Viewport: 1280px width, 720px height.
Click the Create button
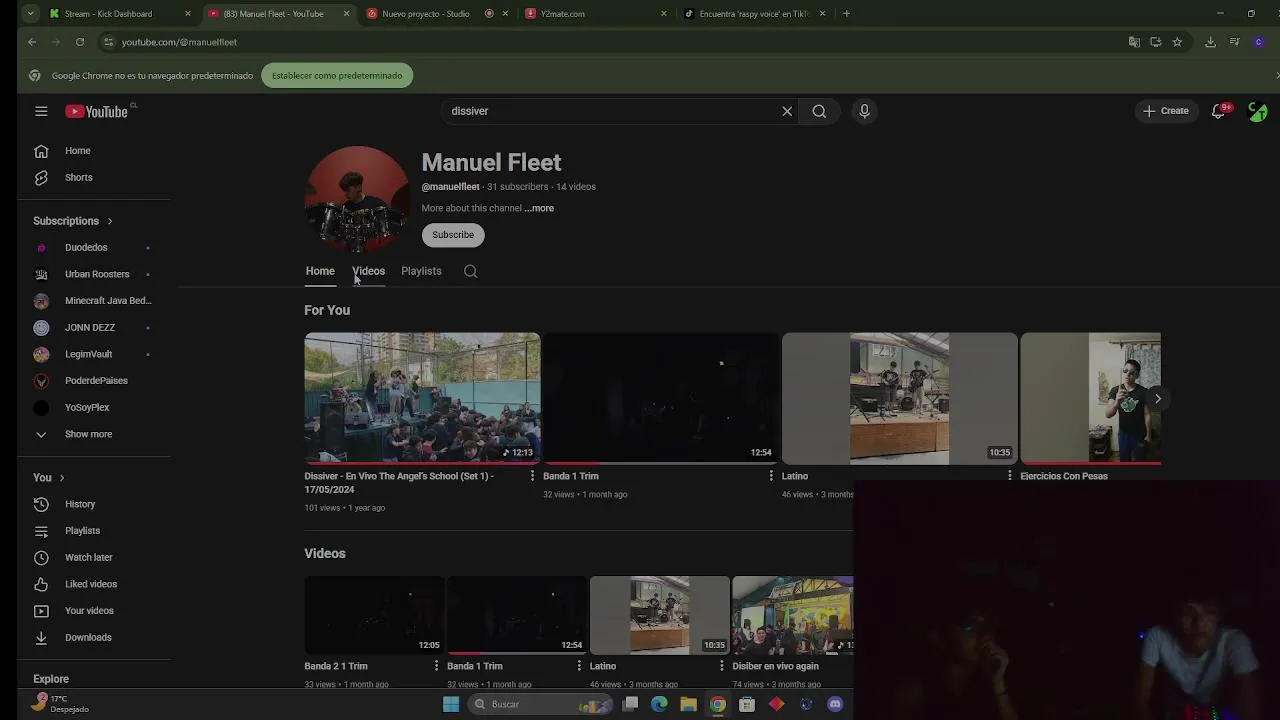(x=1166, y=111)
